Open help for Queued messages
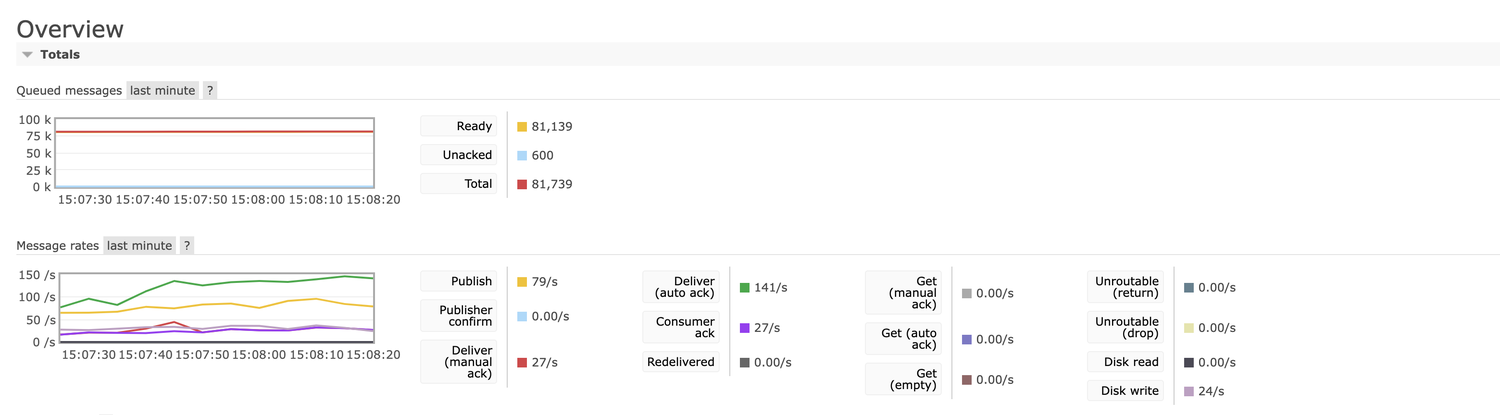Image resolution: width=1500 pixels, height=415 pixels. point(210,90)
